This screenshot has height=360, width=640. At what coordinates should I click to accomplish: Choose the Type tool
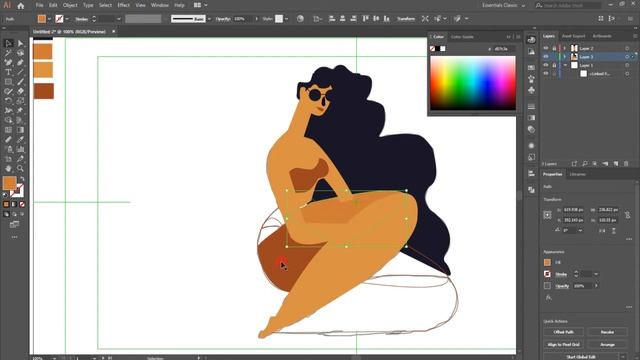tap(8, 72)
